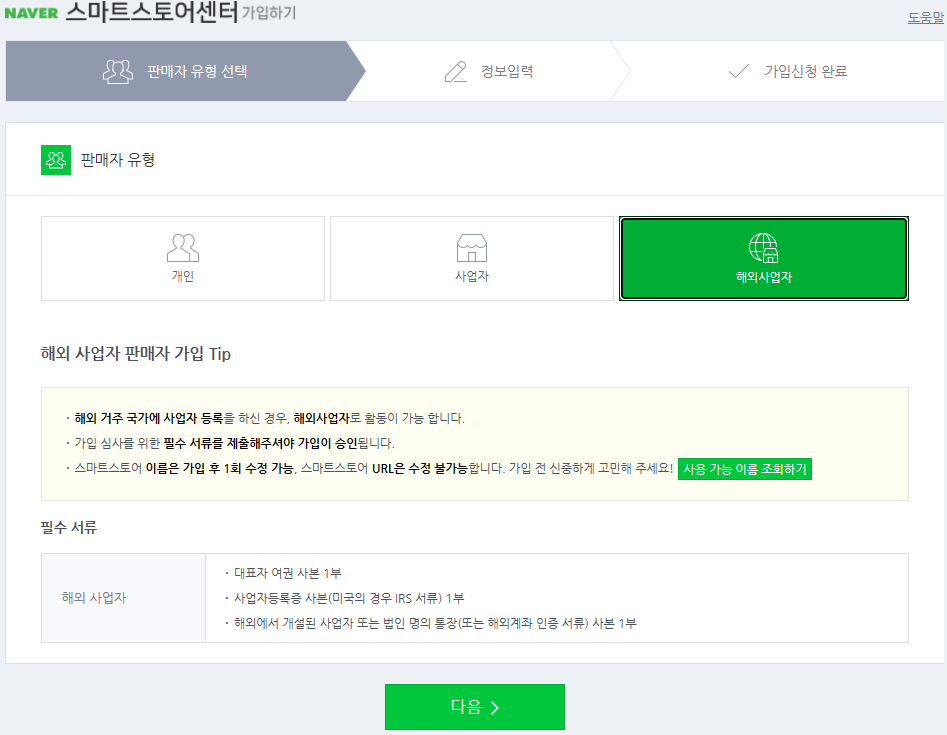Click the 판매자 유형 heading text
The height and width of the screenshot is (735, 947).
tap(118, 160)
